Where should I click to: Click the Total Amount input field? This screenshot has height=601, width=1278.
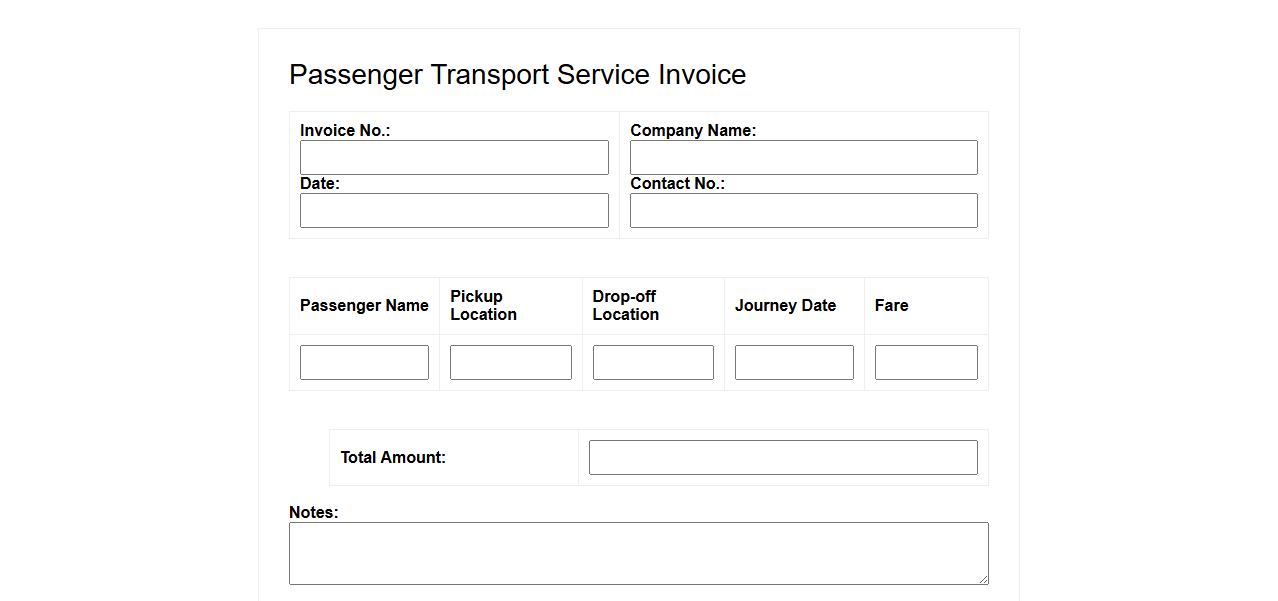tap(783, 458)
